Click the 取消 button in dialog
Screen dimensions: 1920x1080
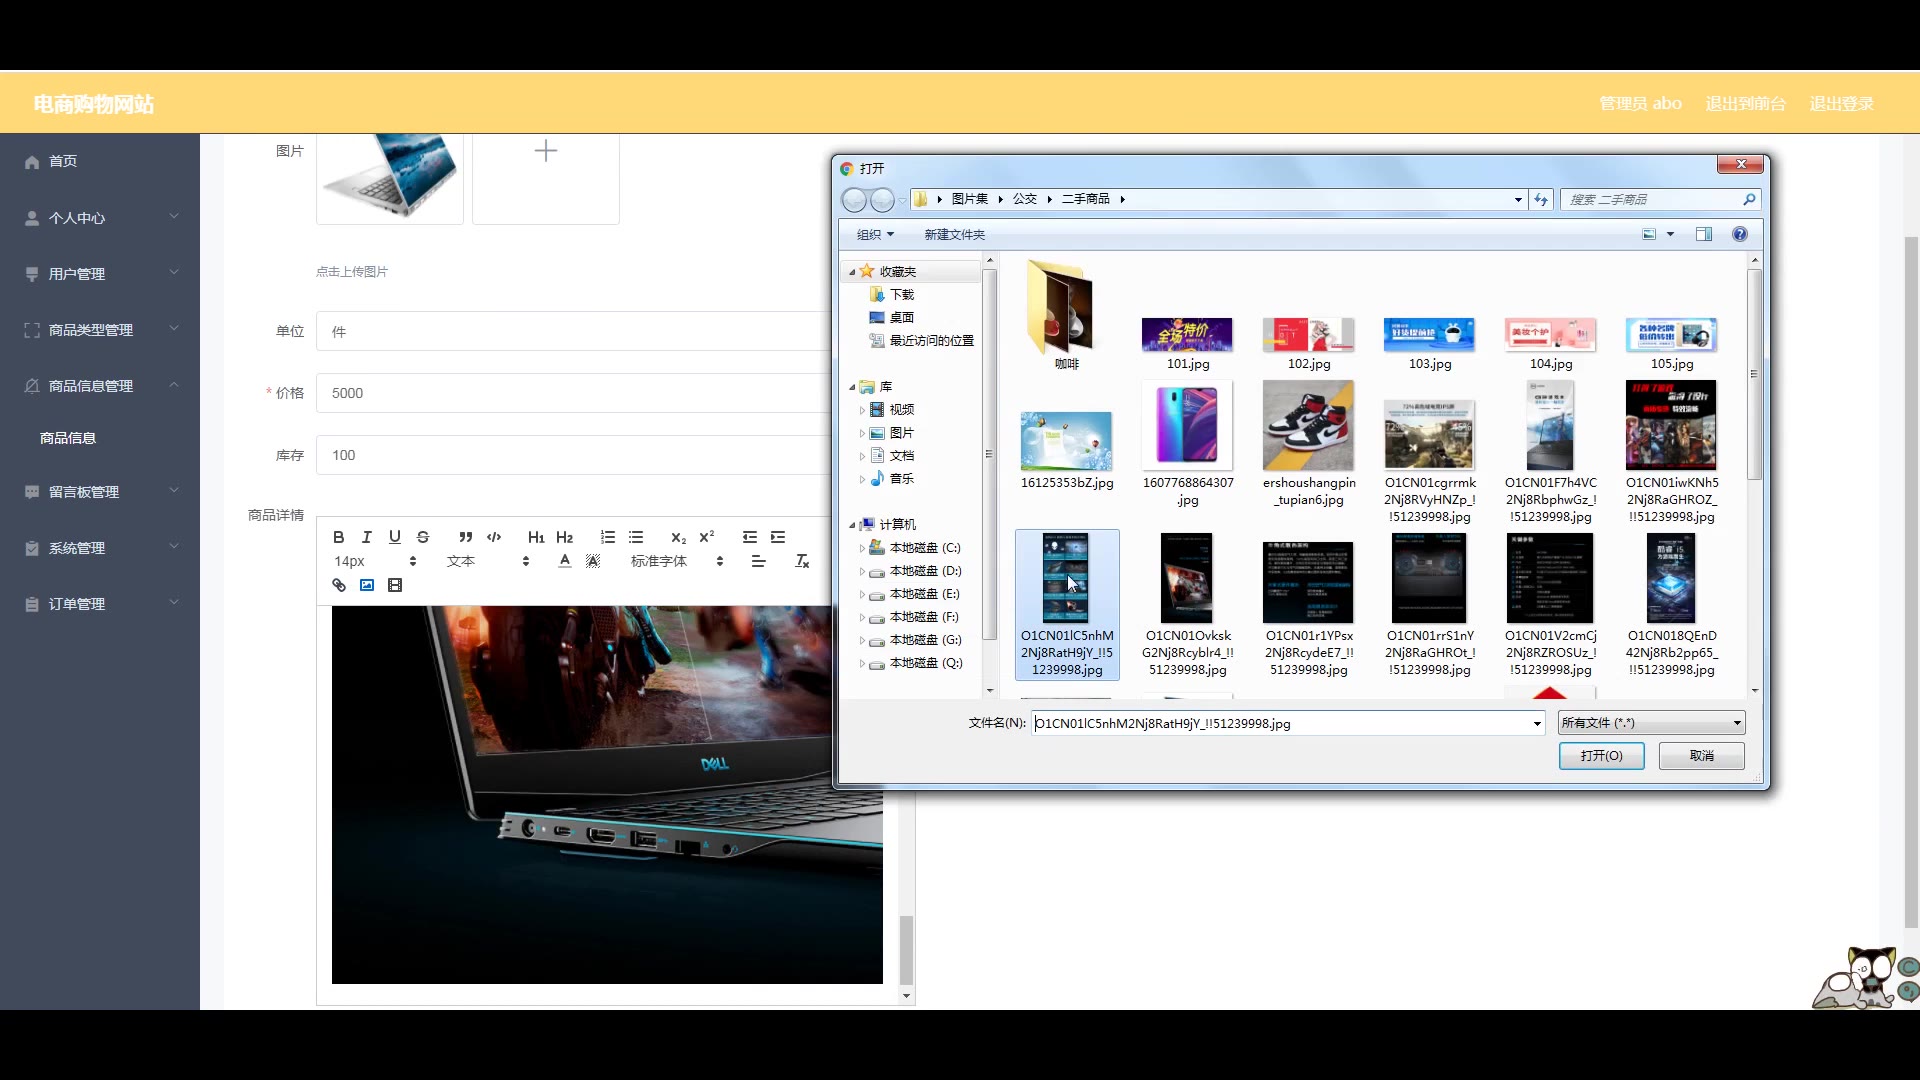[1701, 756]
